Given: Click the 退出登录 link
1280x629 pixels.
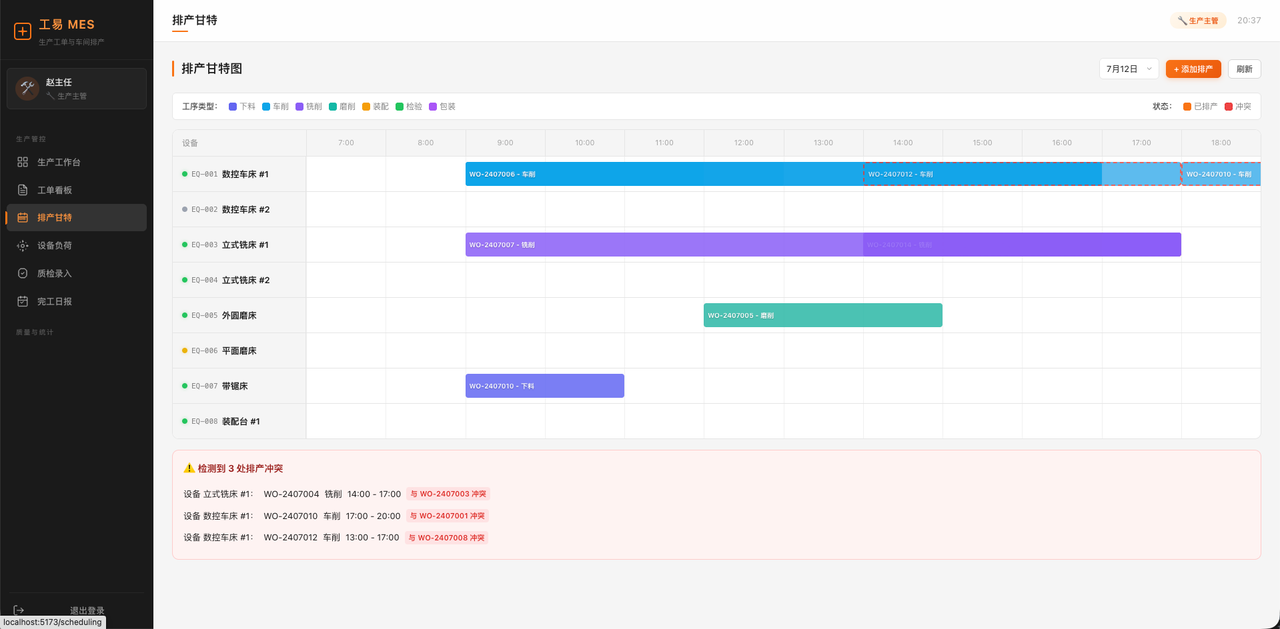Looking at the screenshot, I should (x=87, y=610).
